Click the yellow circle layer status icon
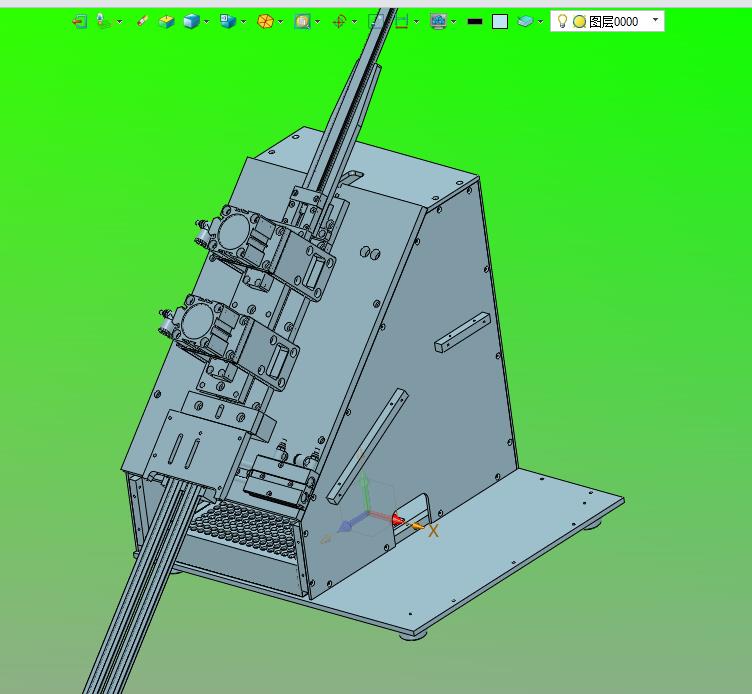This screenshot has height=694, width=752. [x=579, y=22]
